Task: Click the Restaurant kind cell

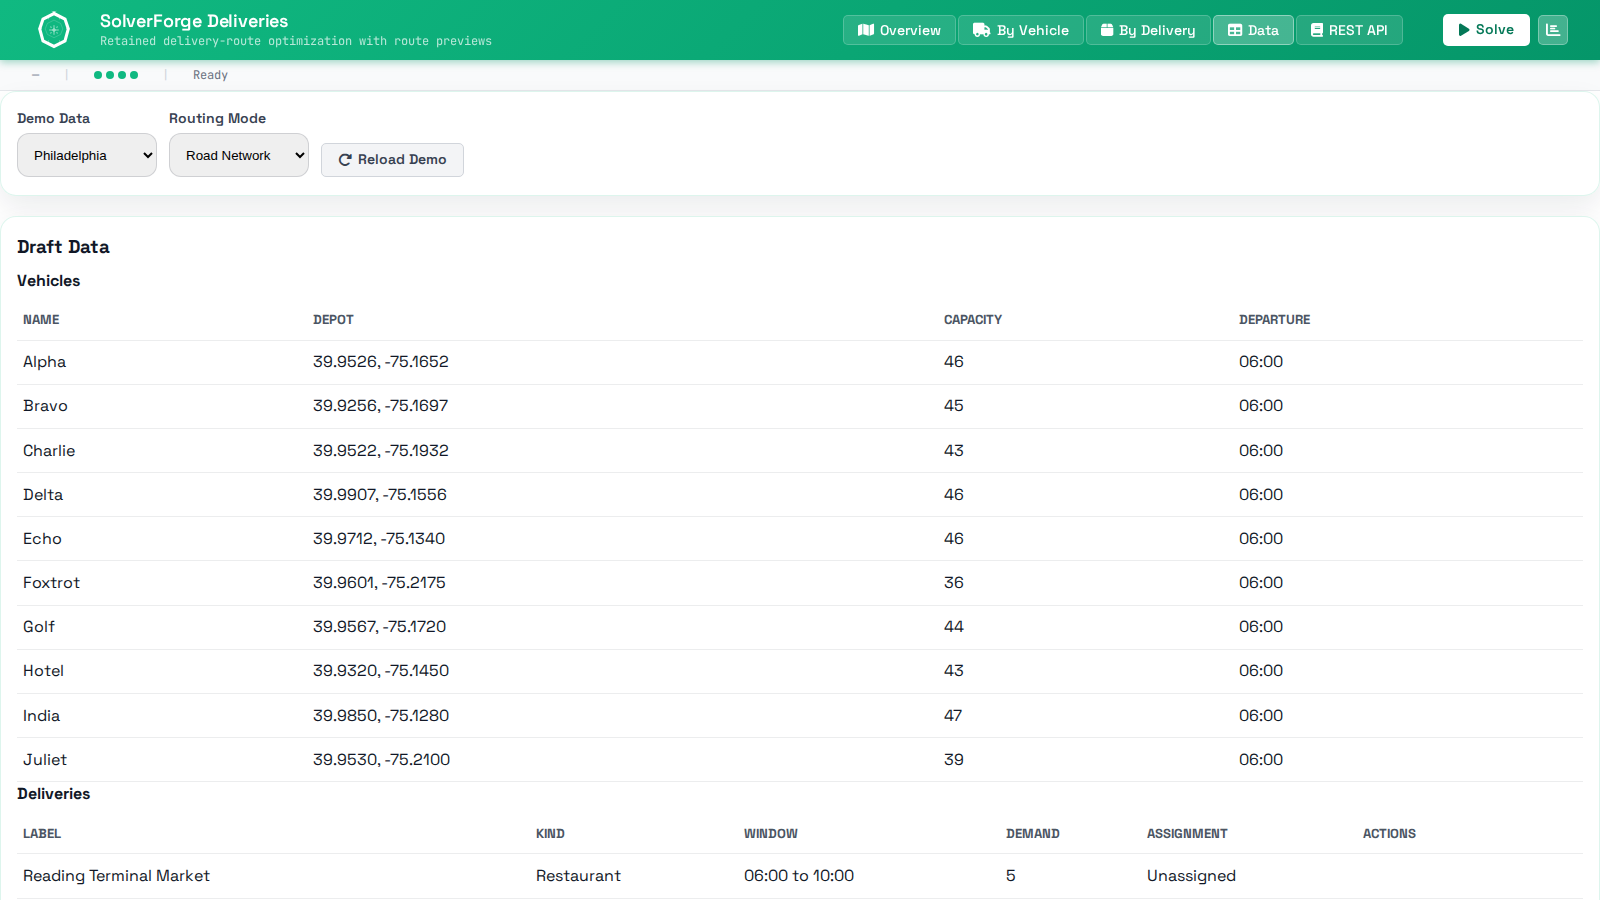Action: (578, 876)
